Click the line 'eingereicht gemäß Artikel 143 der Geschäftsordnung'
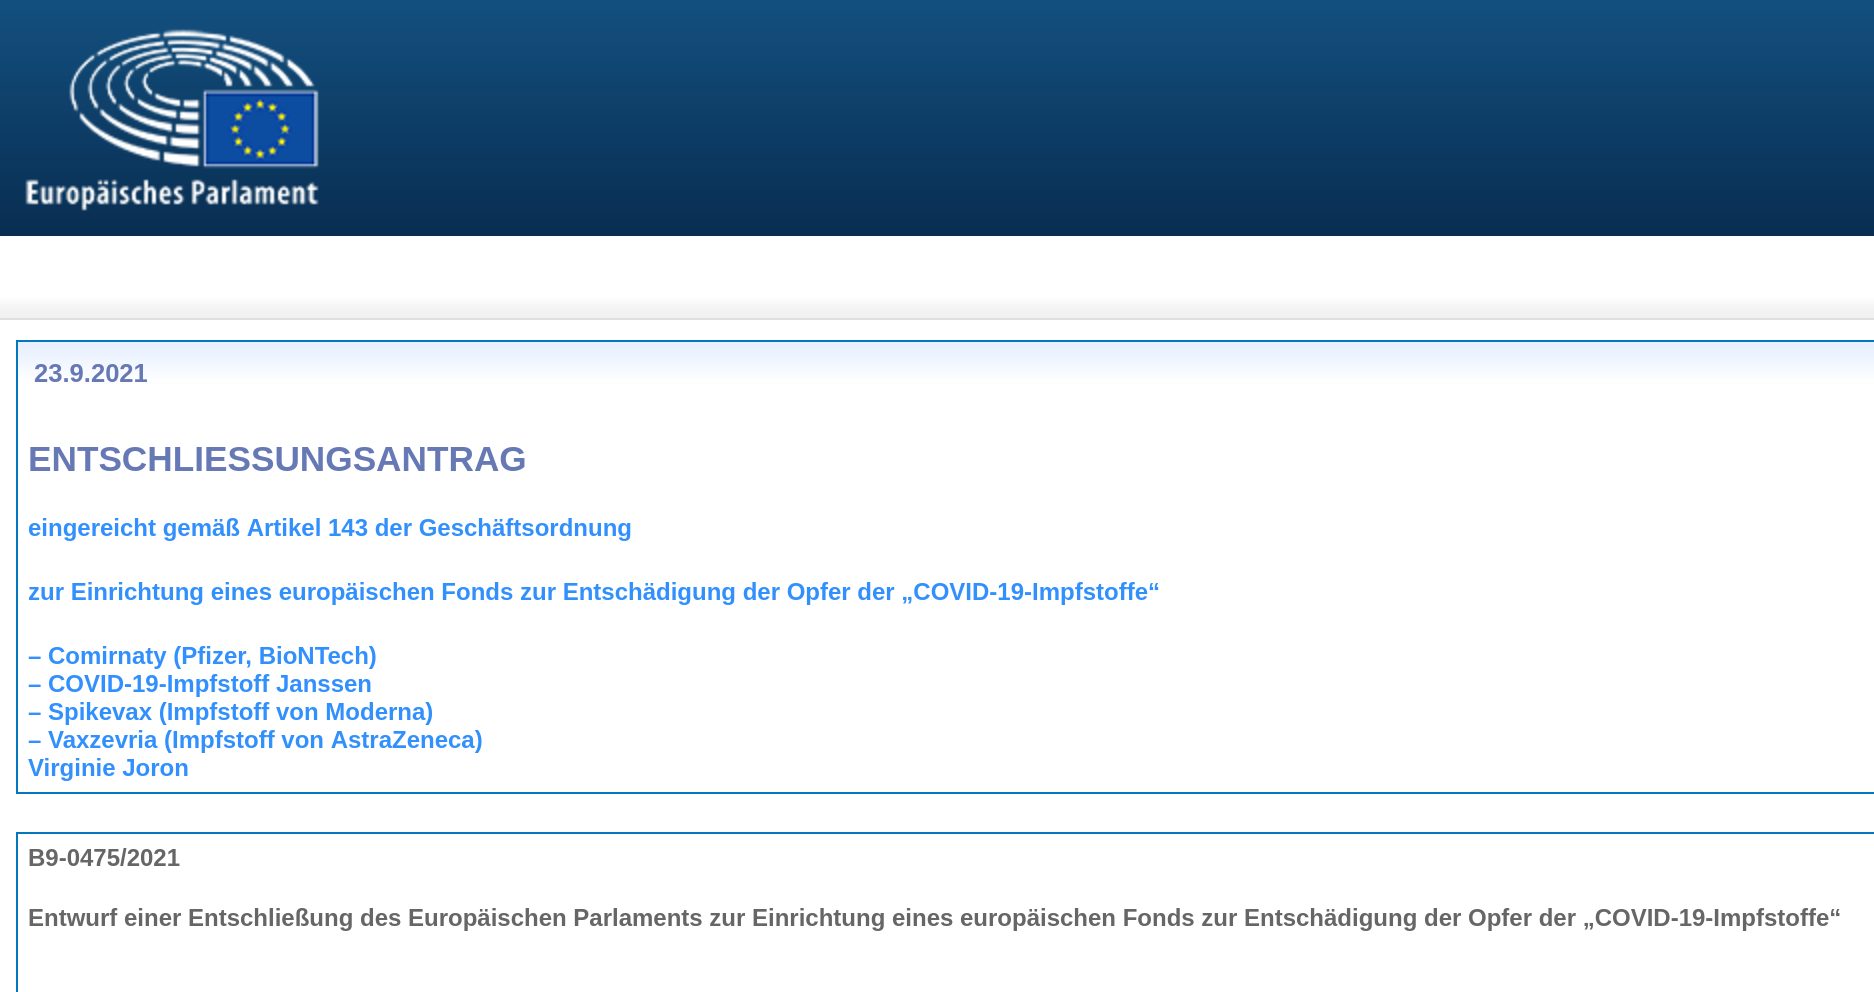This screenshot has width=1874, height=992. 330,528
